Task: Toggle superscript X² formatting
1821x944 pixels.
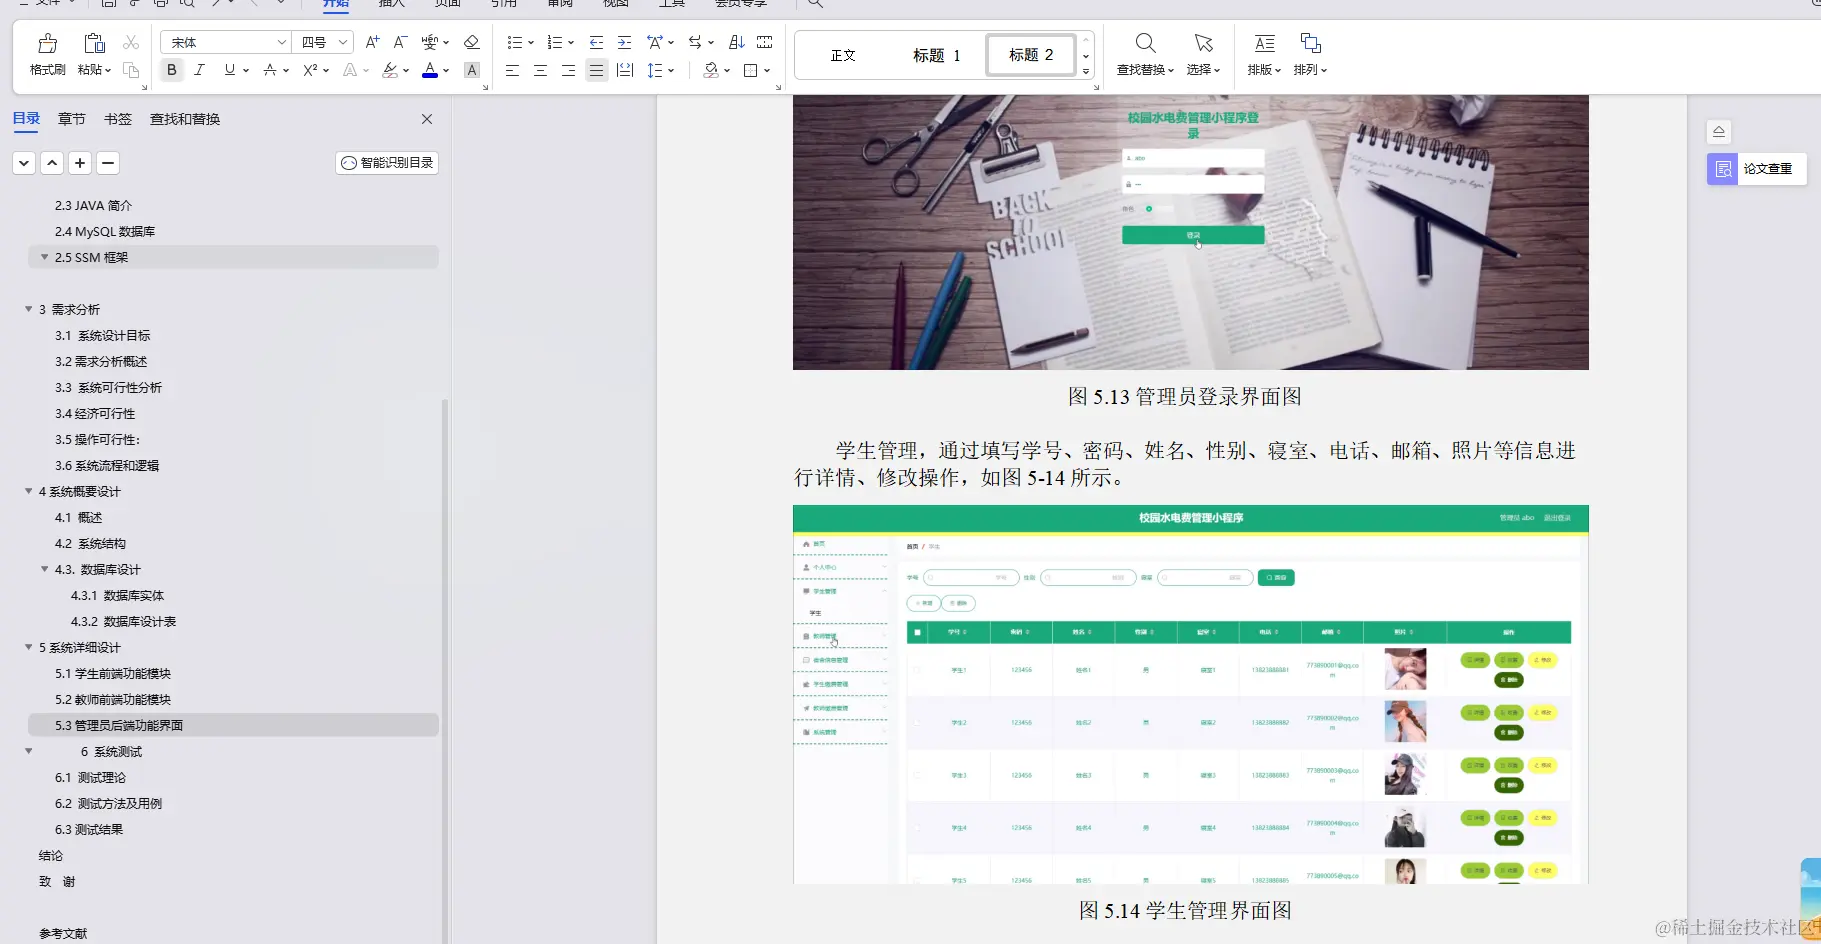Action: pyautogui.click(x=311, y=70)
